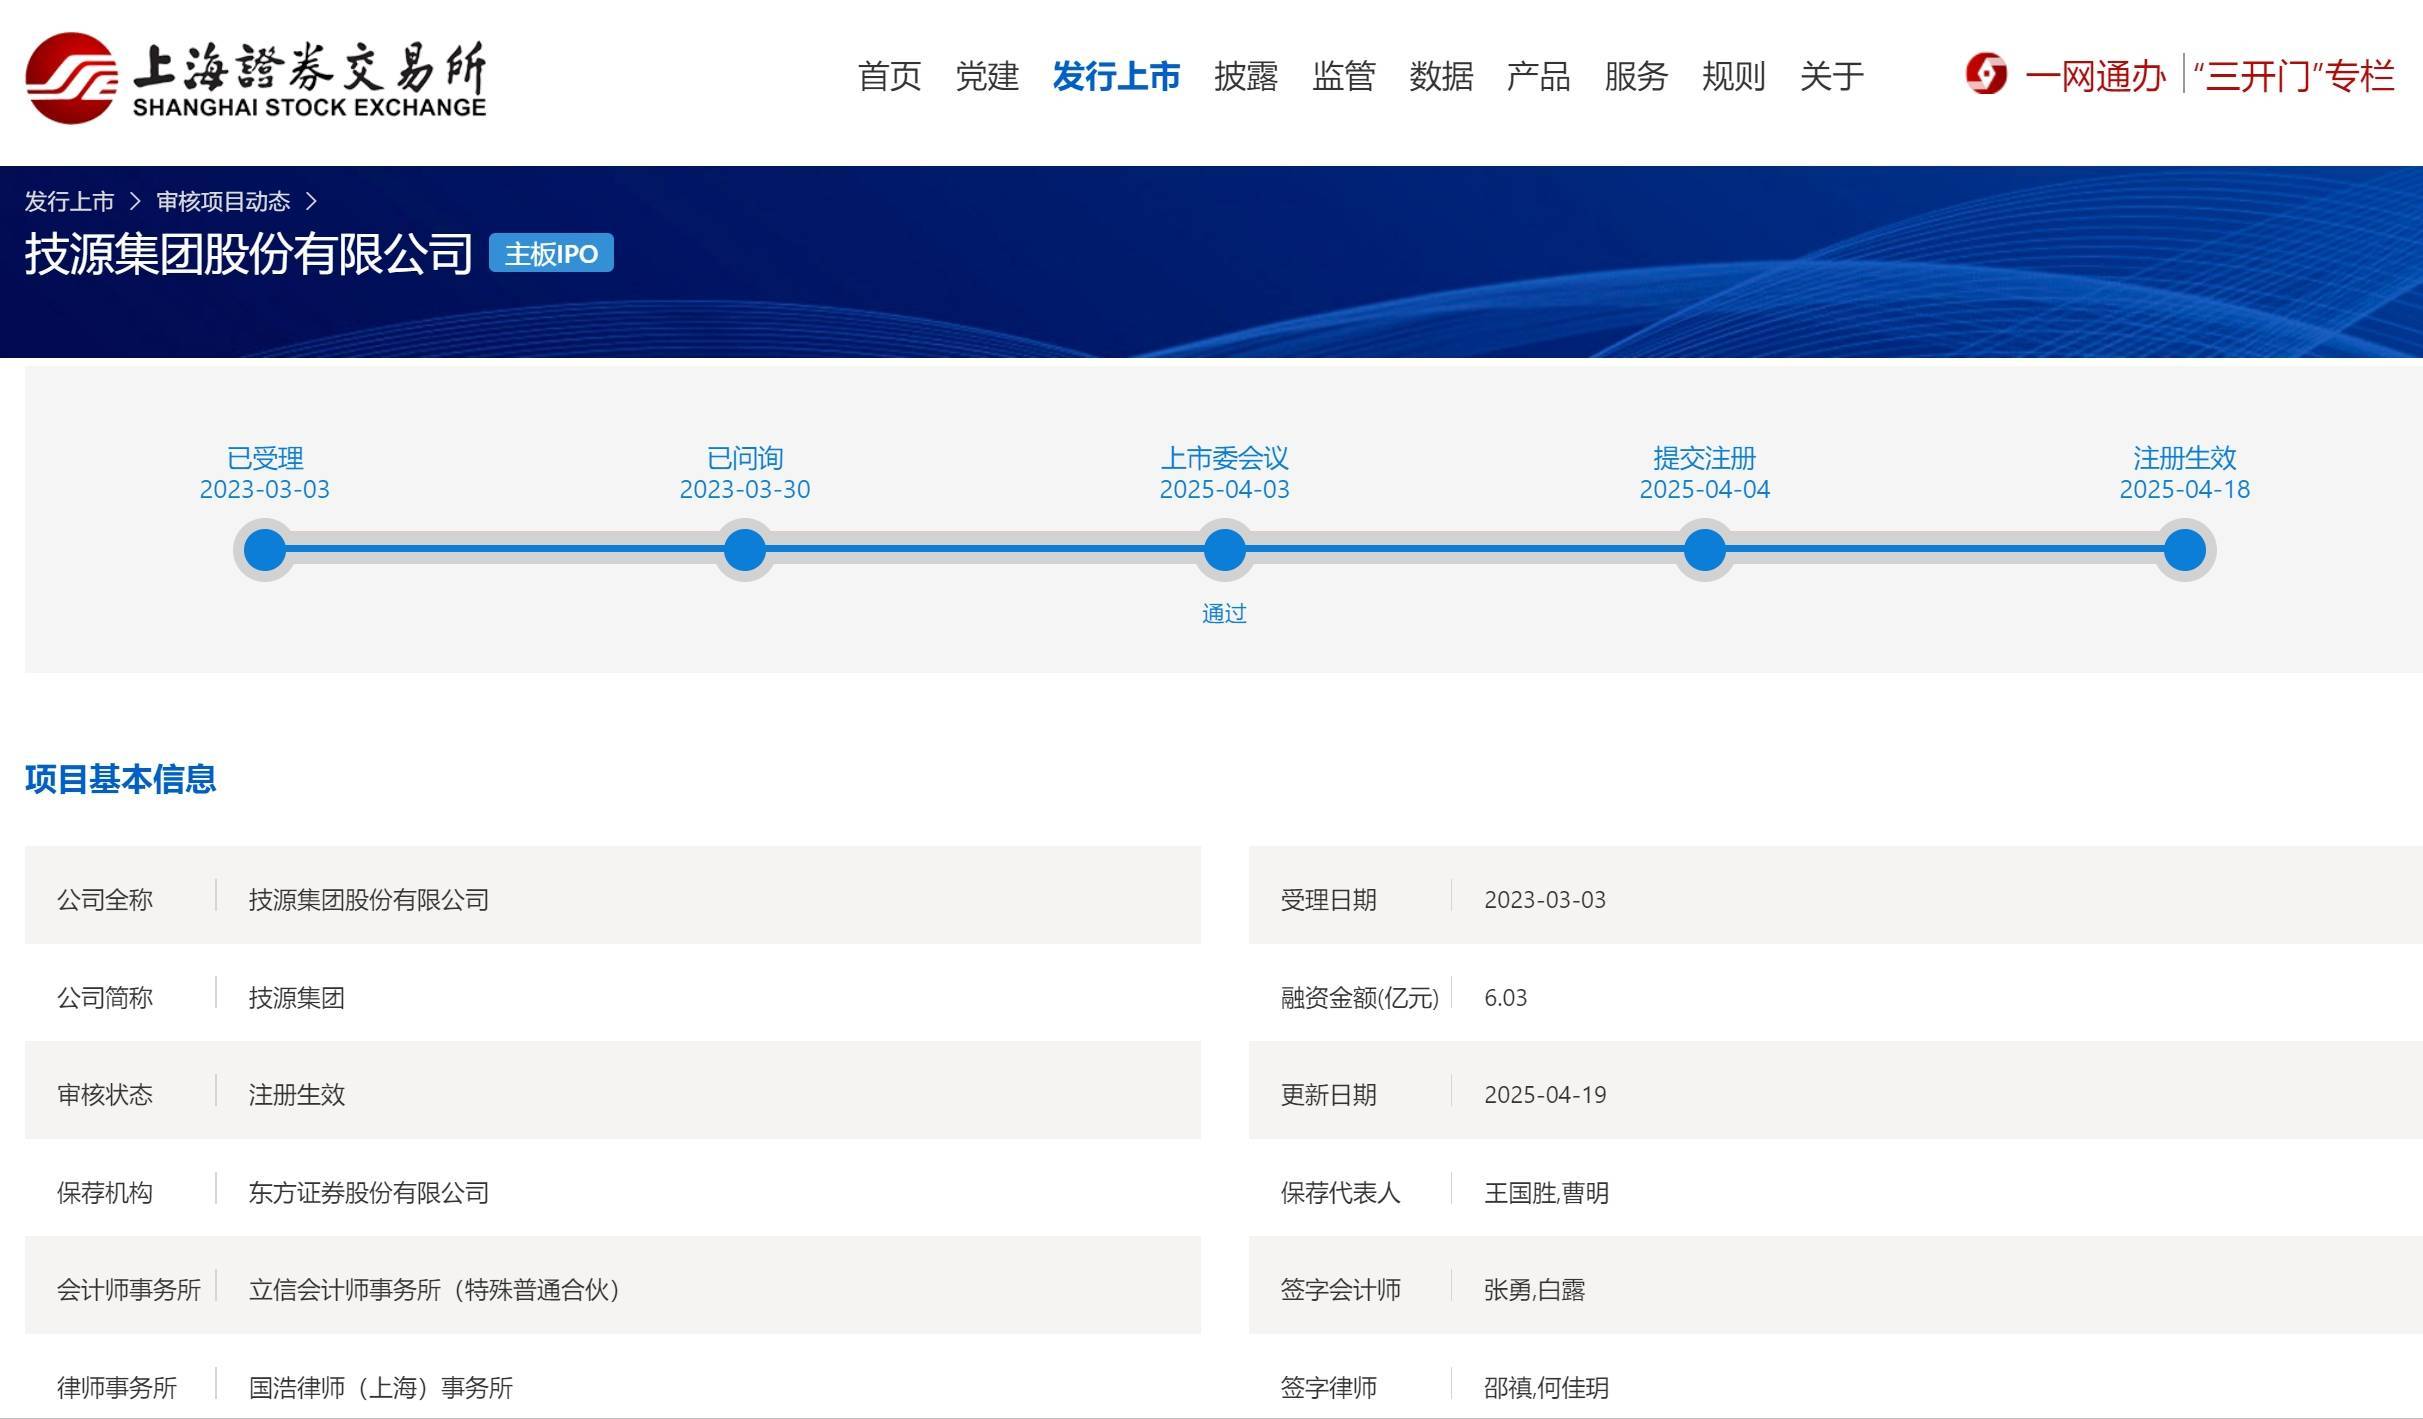Click the chevron after 审核项目动态
2423x1419 pixels.
coord(311,202)
